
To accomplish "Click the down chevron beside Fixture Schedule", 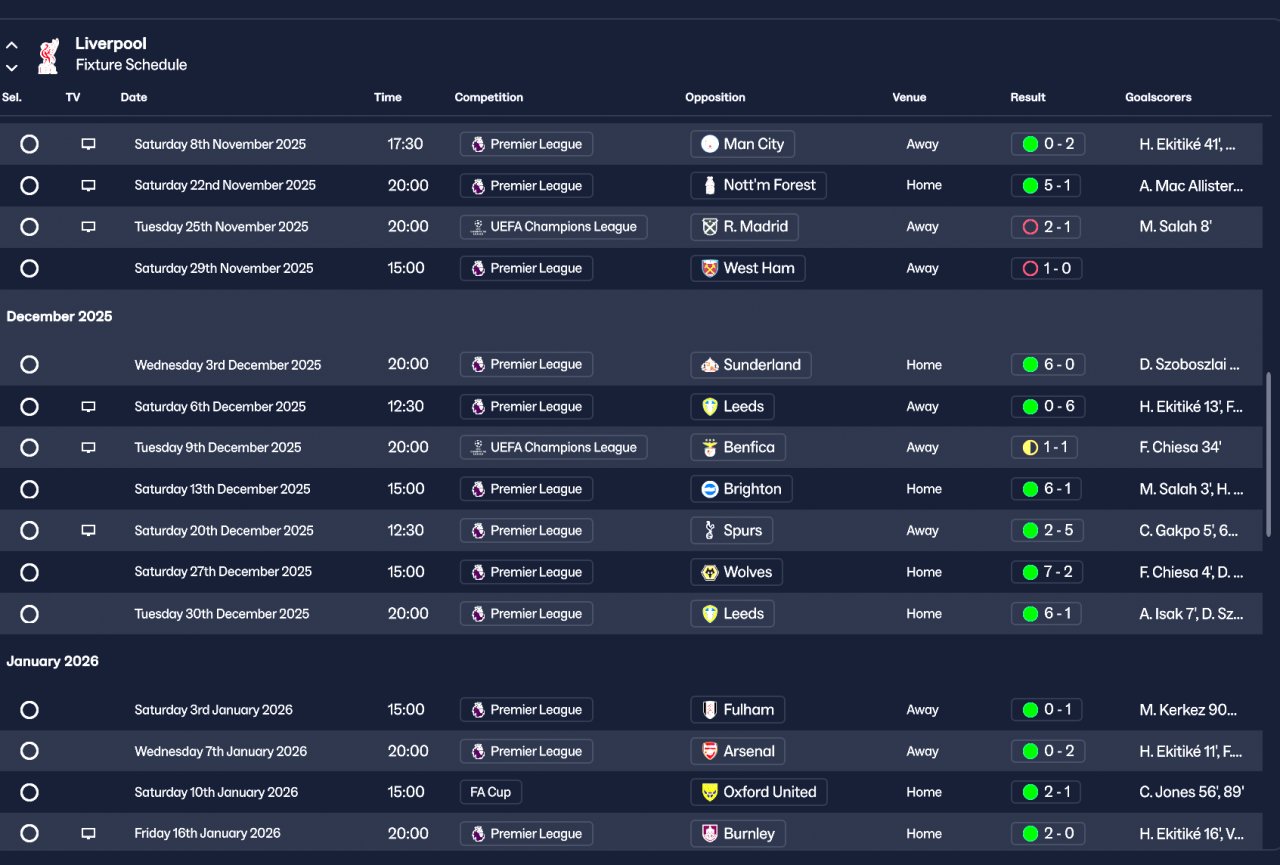I will 12,68.
